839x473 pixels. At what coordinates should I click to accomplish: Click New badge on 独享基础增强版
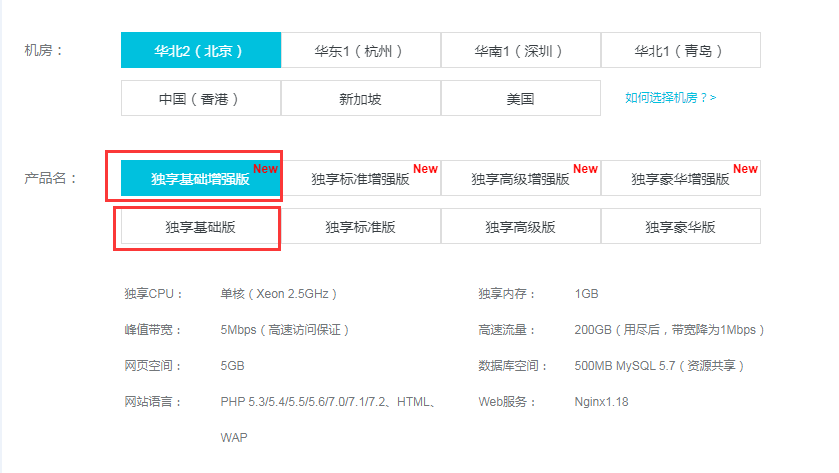click(x=265, y=169)
